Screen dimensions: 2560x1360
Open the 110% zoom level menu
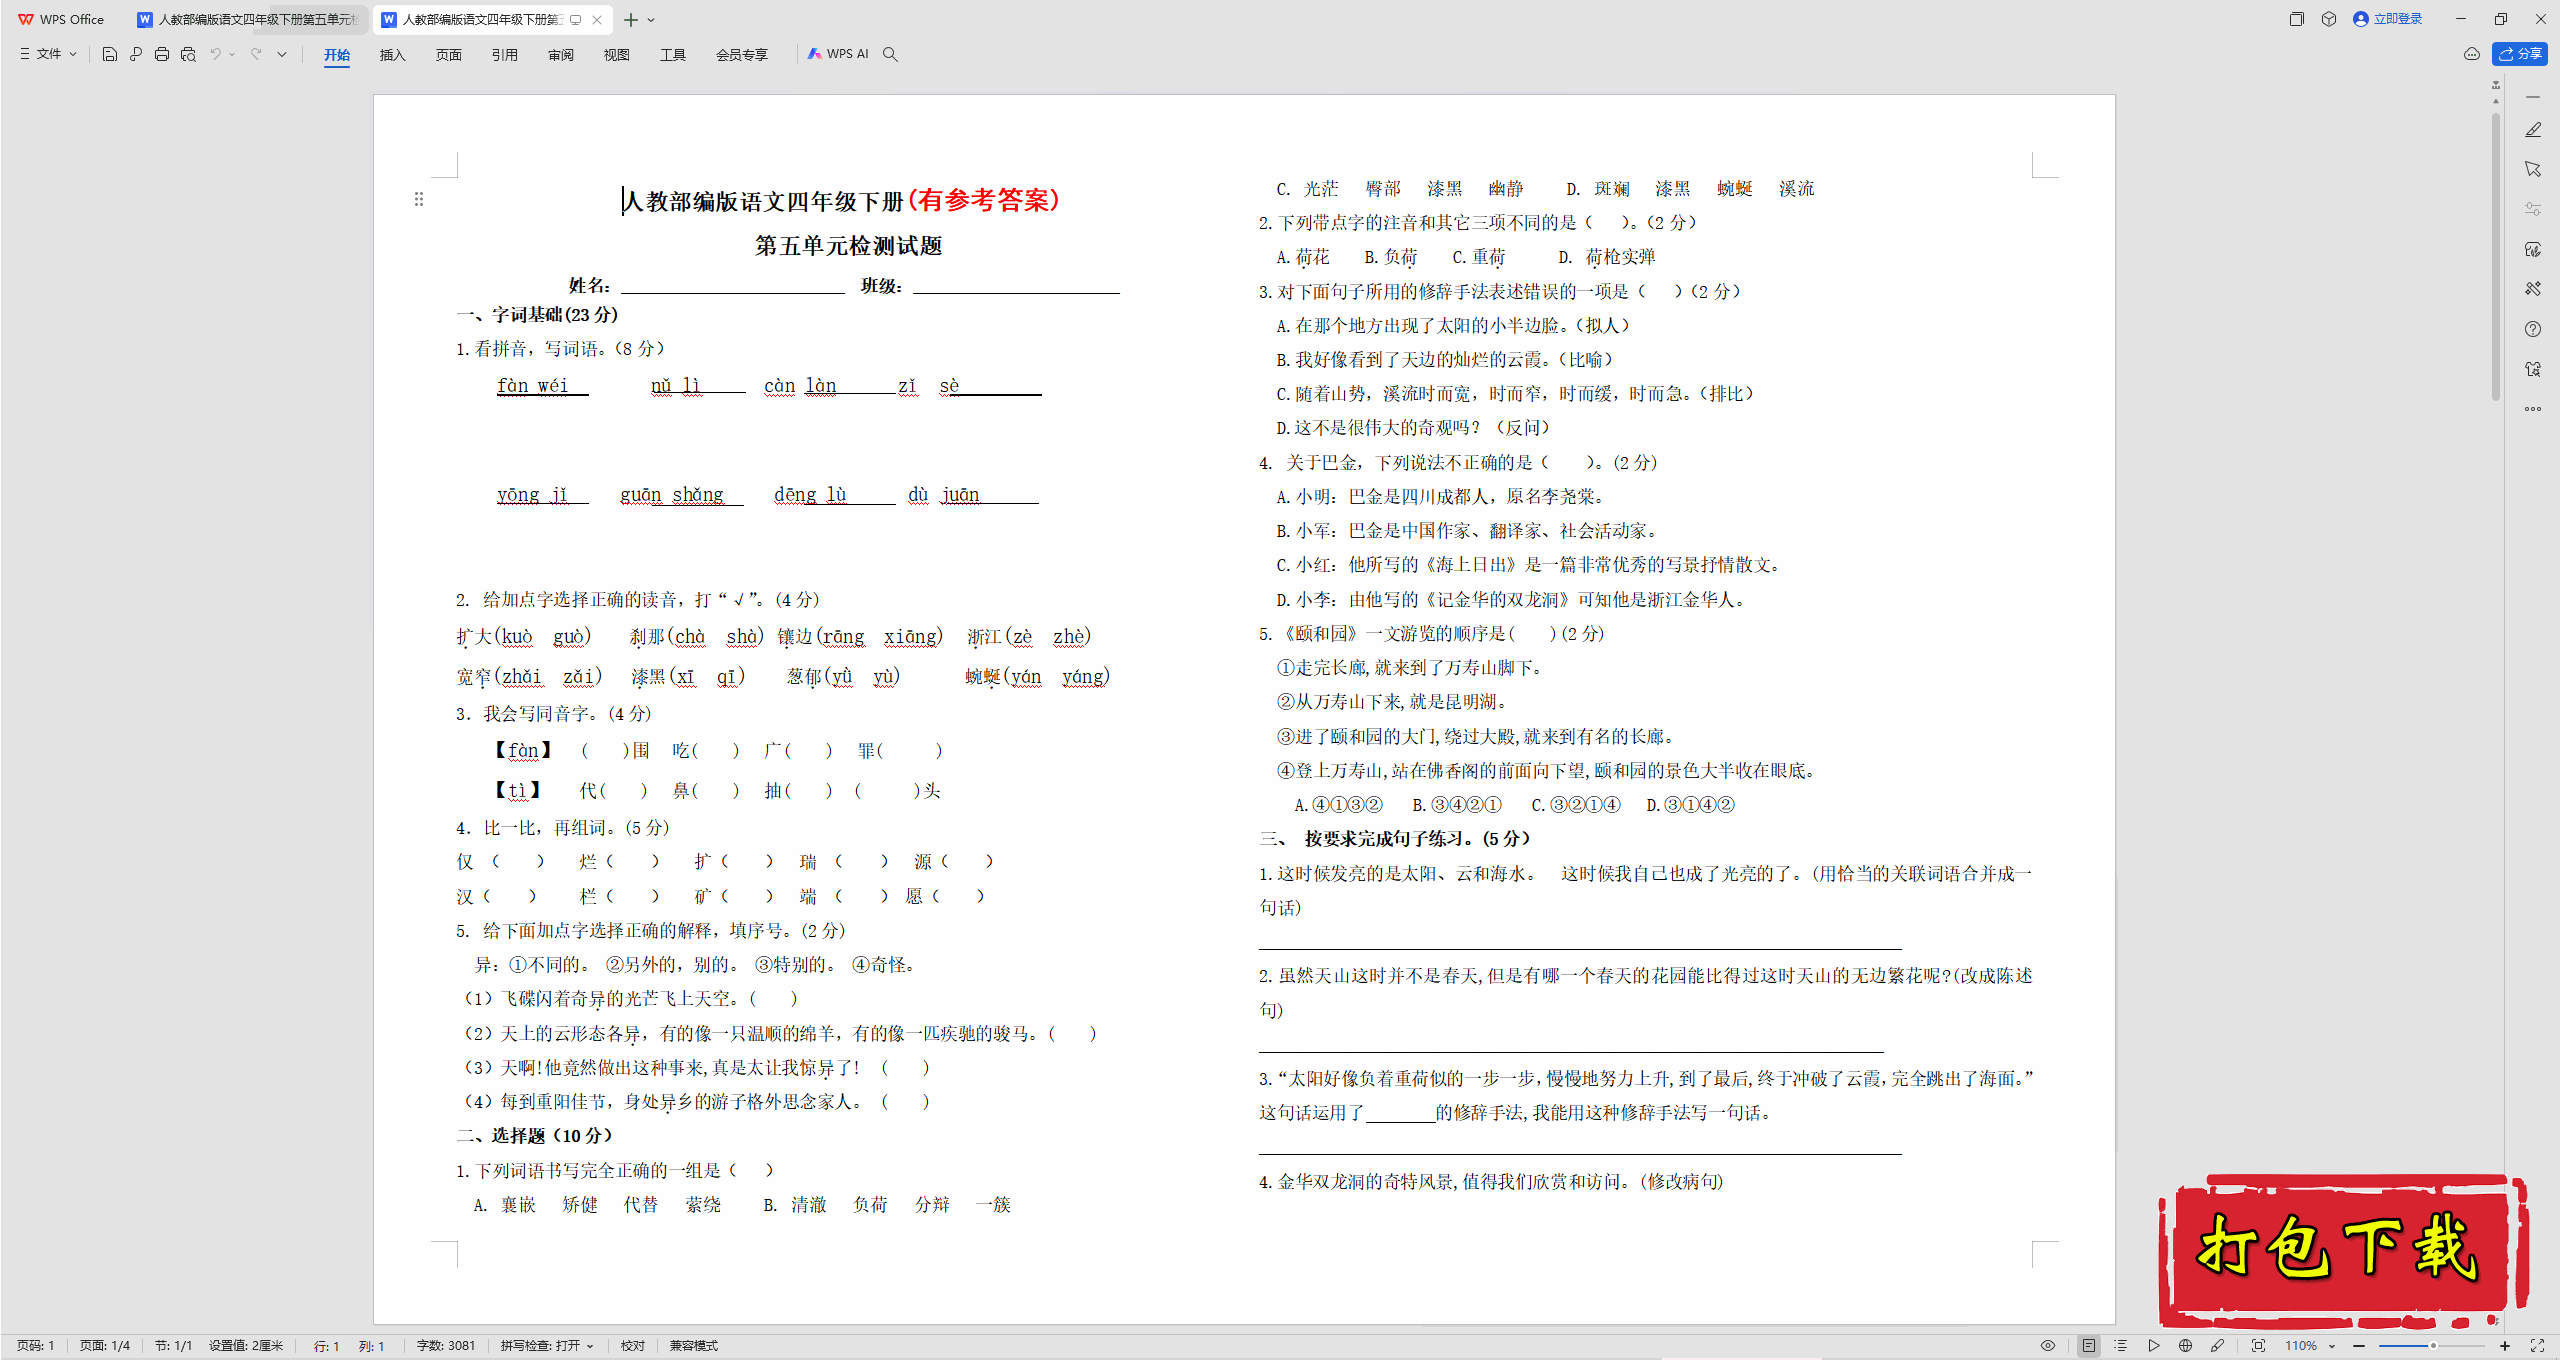(2301, 1346)
